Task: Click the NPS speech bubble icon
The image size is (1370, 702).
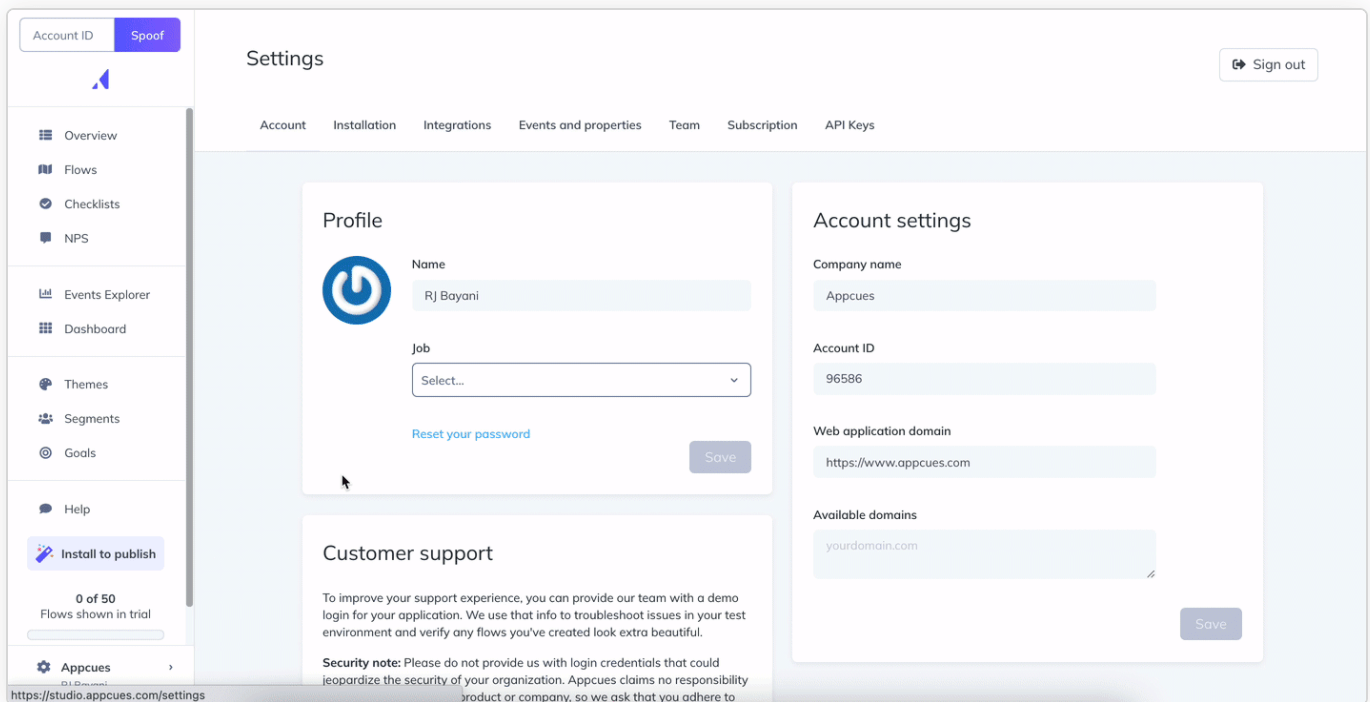Action: tap(45, 238)
